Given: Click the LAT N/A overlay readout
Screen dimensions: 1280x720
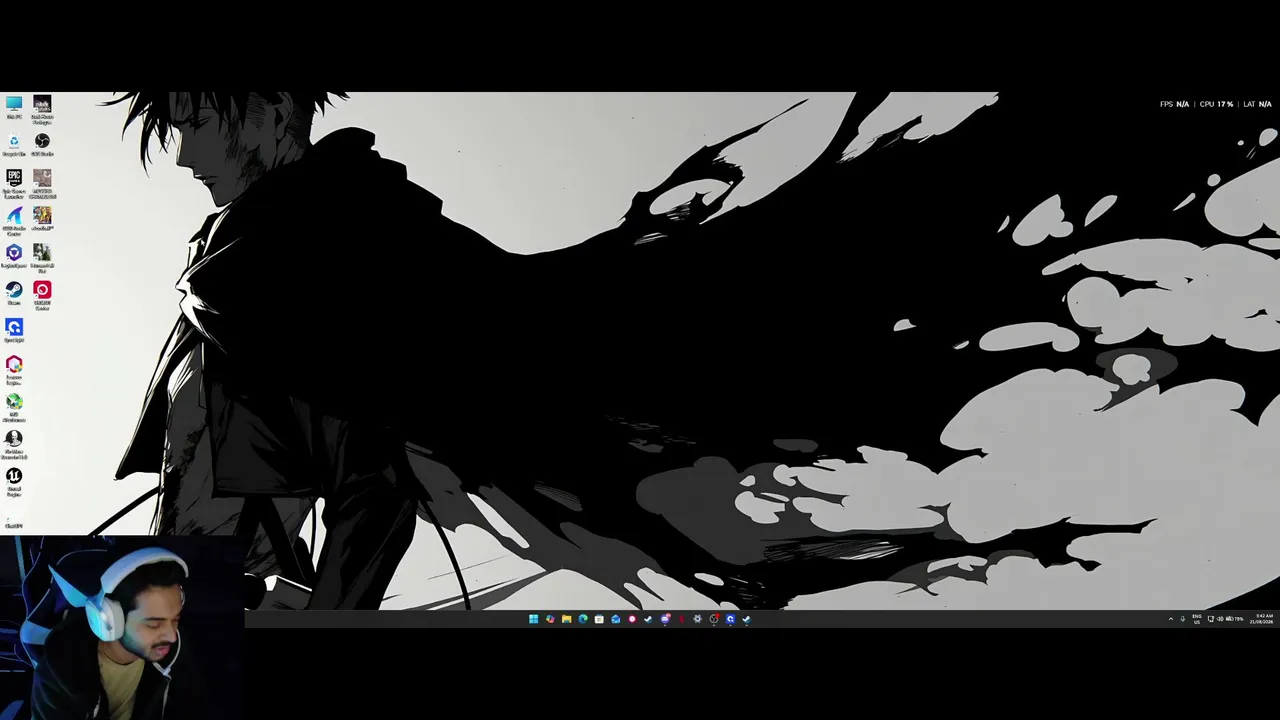Looking at the screenshot, I should (1257, 104).
